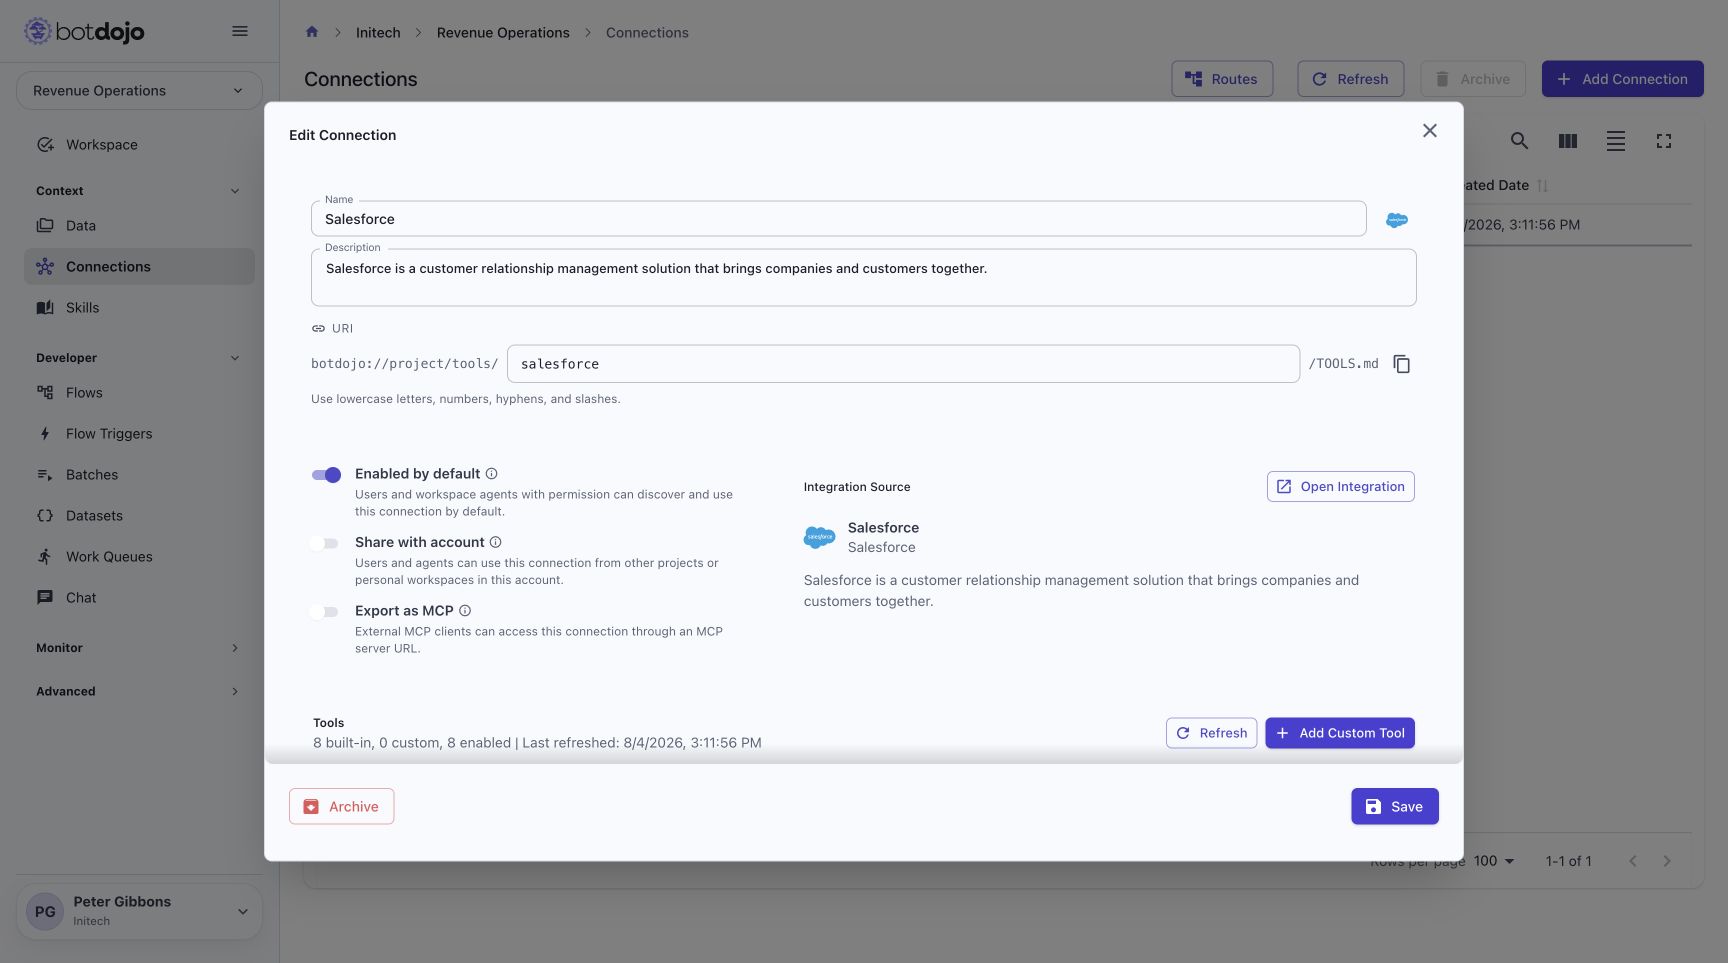The width and height of the screenshot is (1728, 963).
Task: Click Open Integration button
Action: tap(1340, 487)
